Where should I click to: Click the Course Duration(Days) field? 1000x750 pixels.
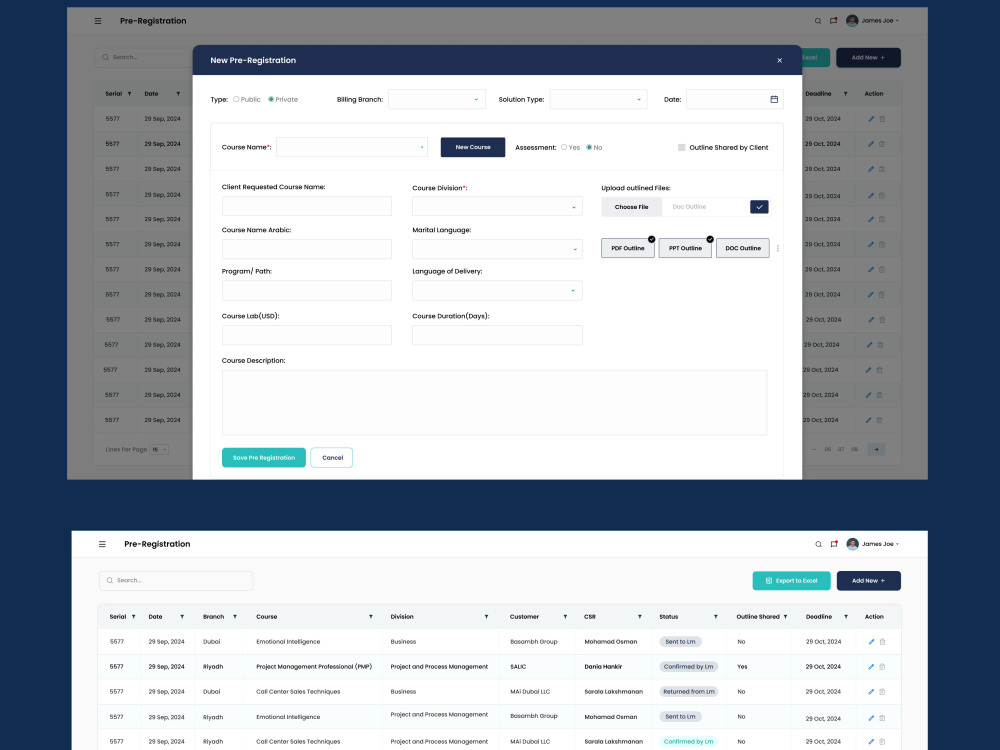click(x=497, y=335)
